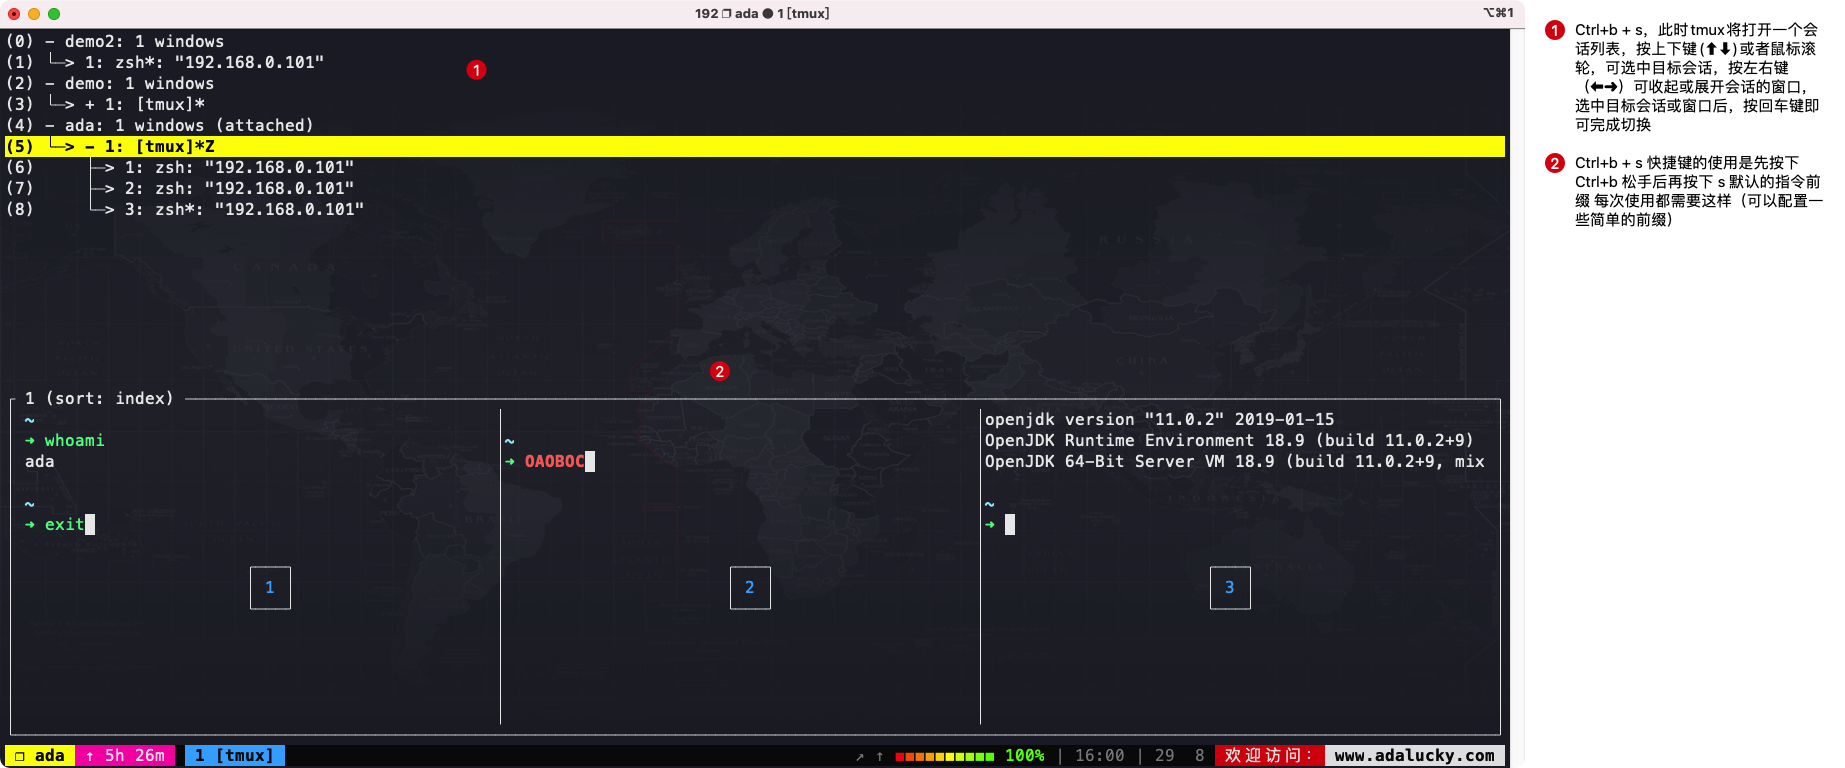Select demo2 window 1: zsh* entry
The image size is (1845, 768).
pyautogui.click(x=203, y=63)
